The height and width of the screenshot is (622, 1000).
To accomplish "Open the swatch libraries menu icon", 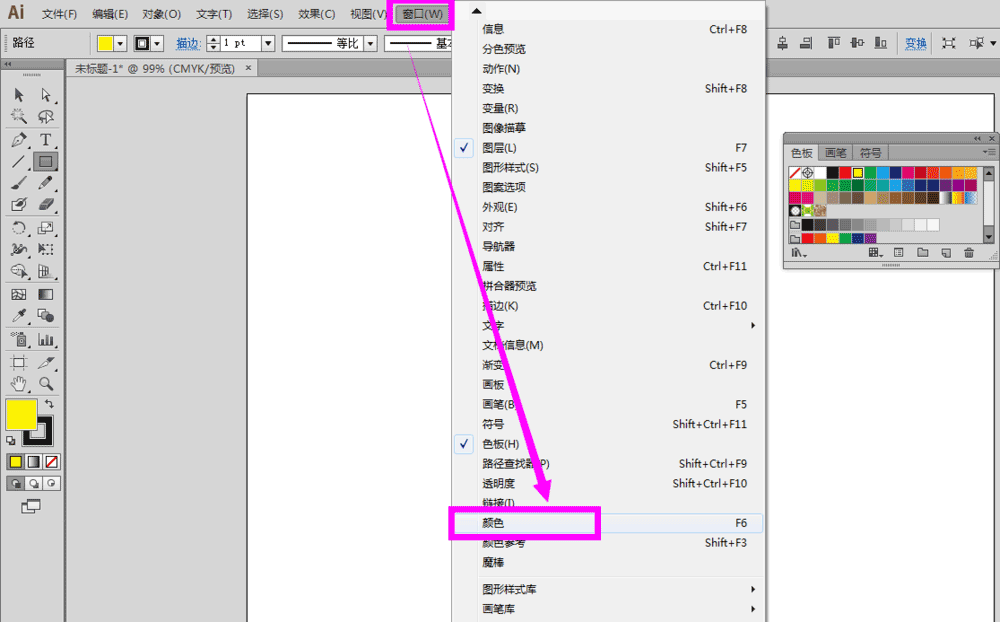I will pos(797,253).
